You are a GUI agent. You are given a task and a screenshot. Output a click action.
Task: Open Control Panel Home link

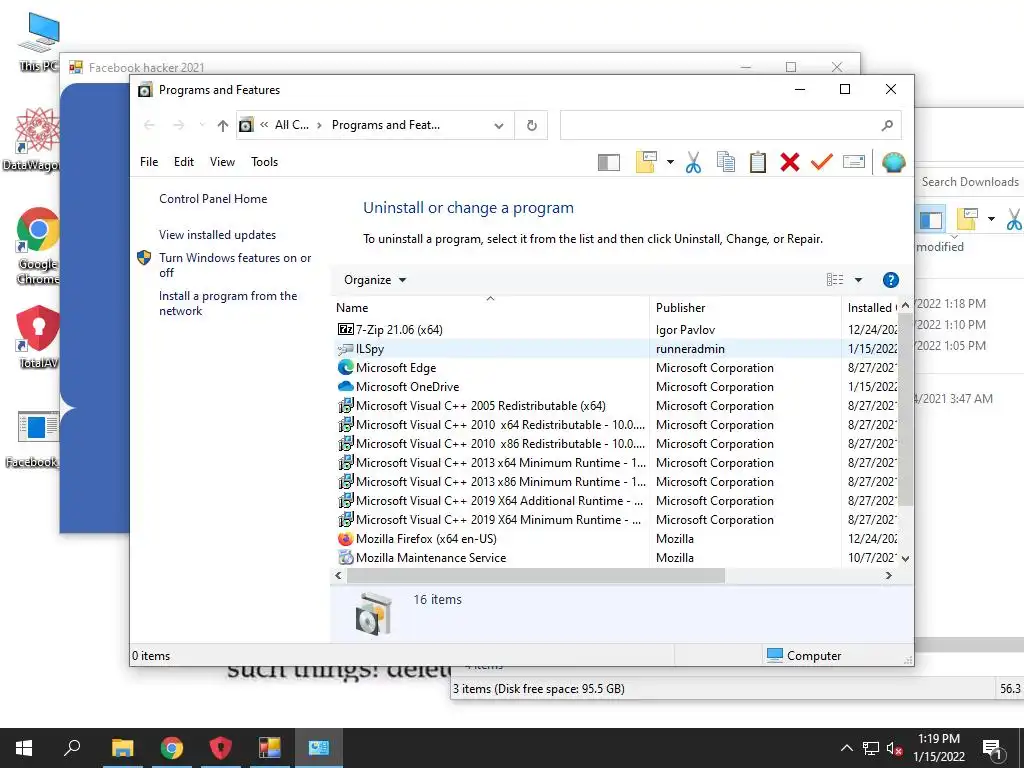pos(213,199)
